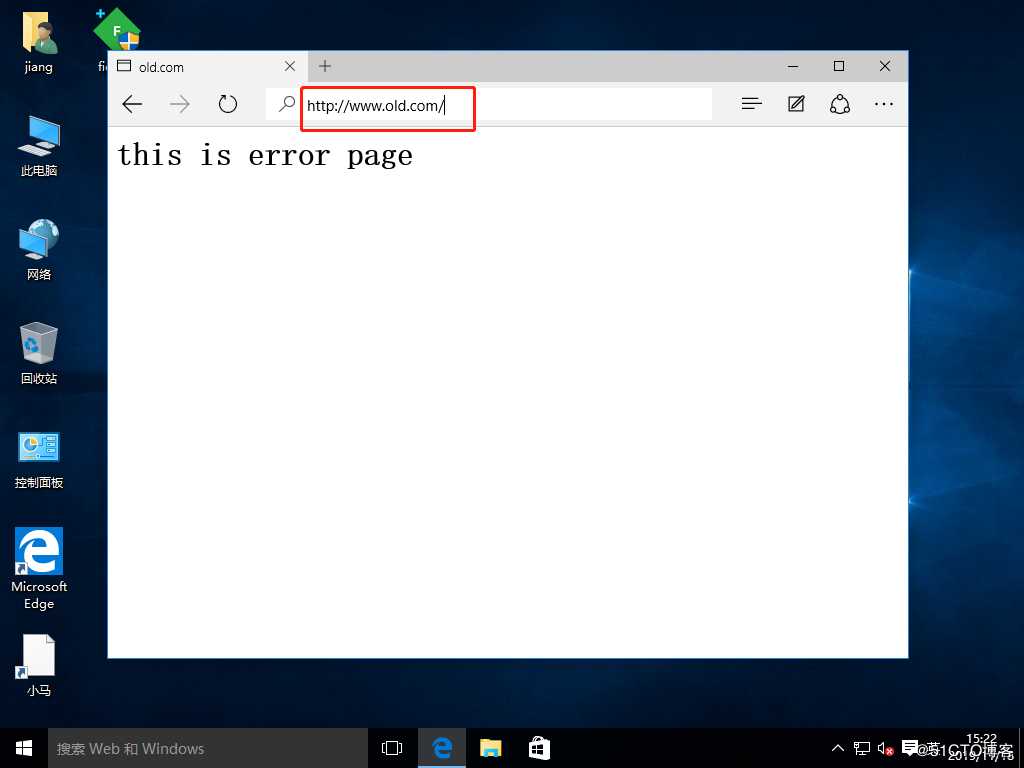This screenshot has height=768, width=1024.
Task: Select the 小马 shortcut file on desktop
Action: [39, 665]
